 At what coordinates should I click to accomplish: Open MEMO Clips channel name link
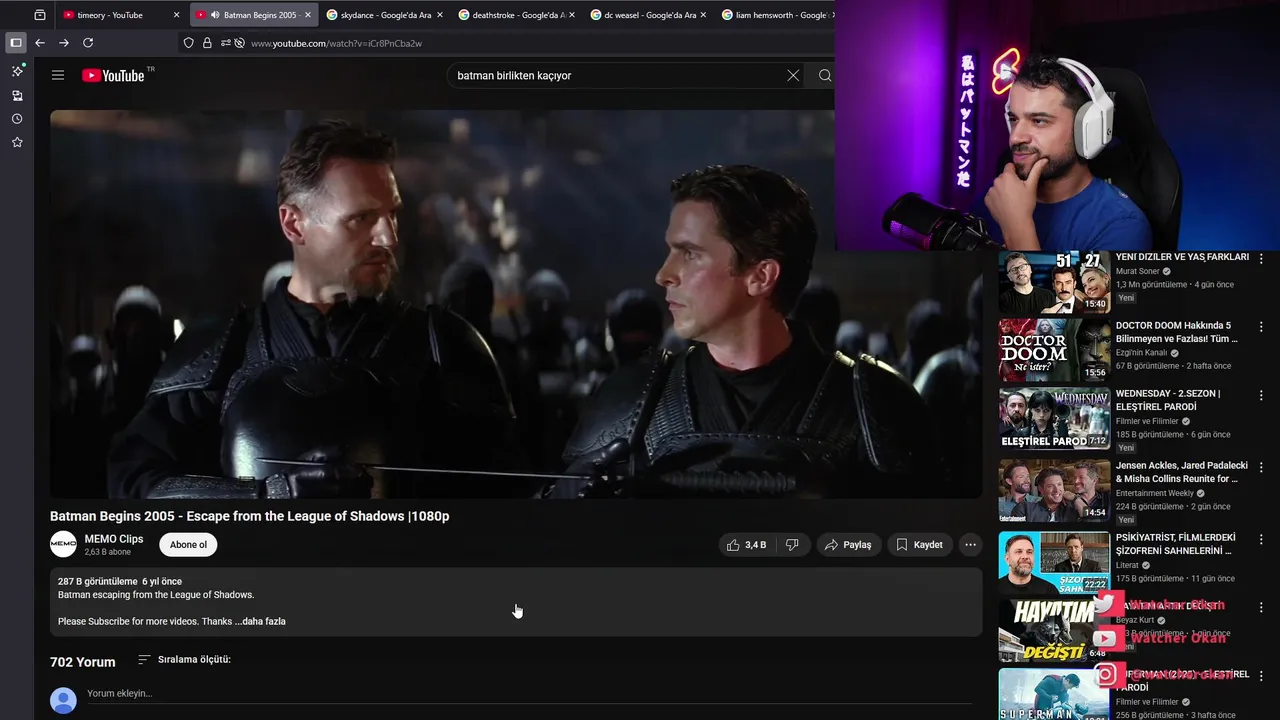pyautogui.click(x=114, y=539)
